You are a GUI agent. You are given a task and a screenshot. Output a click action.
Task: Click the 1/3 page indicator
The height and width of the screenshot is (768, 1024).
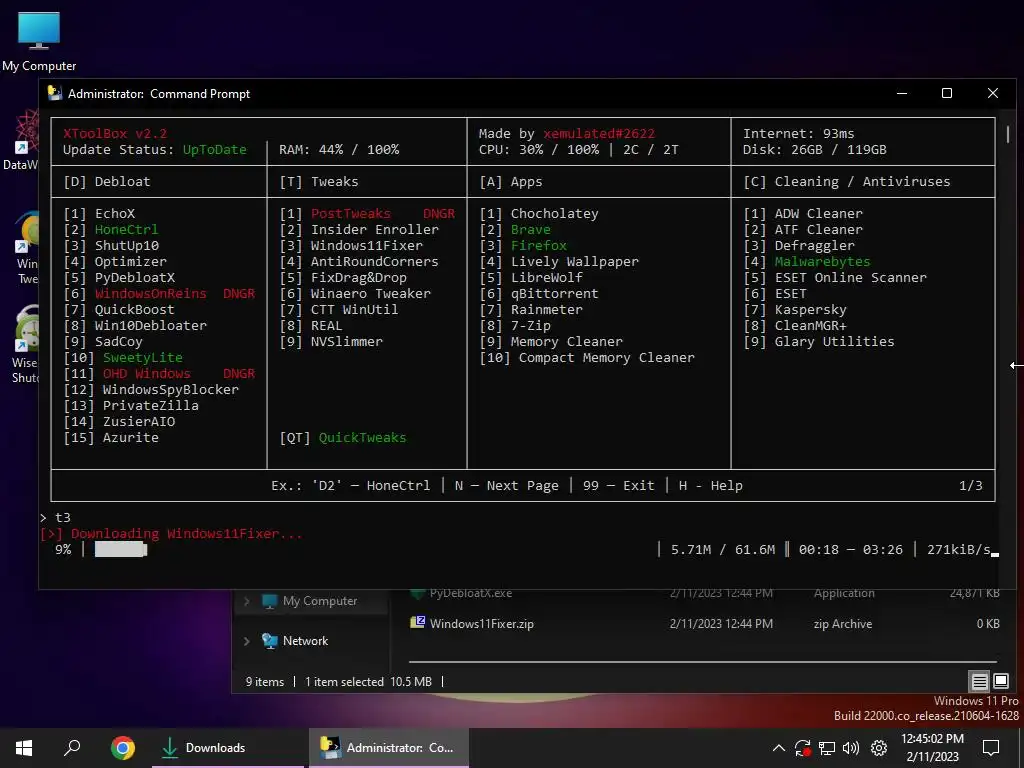coord(970,485)
